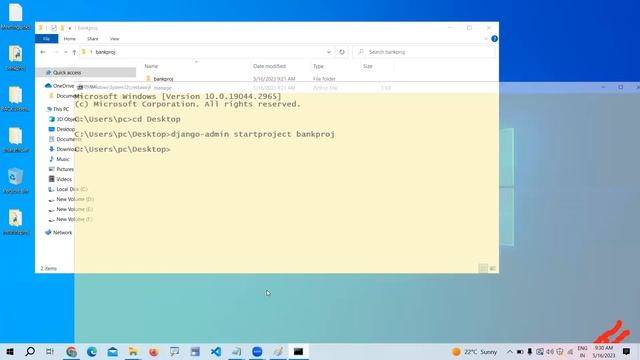Image resolution: width=640 pixels, height=360 pixels.
Task: Launch Google Chrome from taskbar
Action: pyautogui.click(x=71, y=351)
